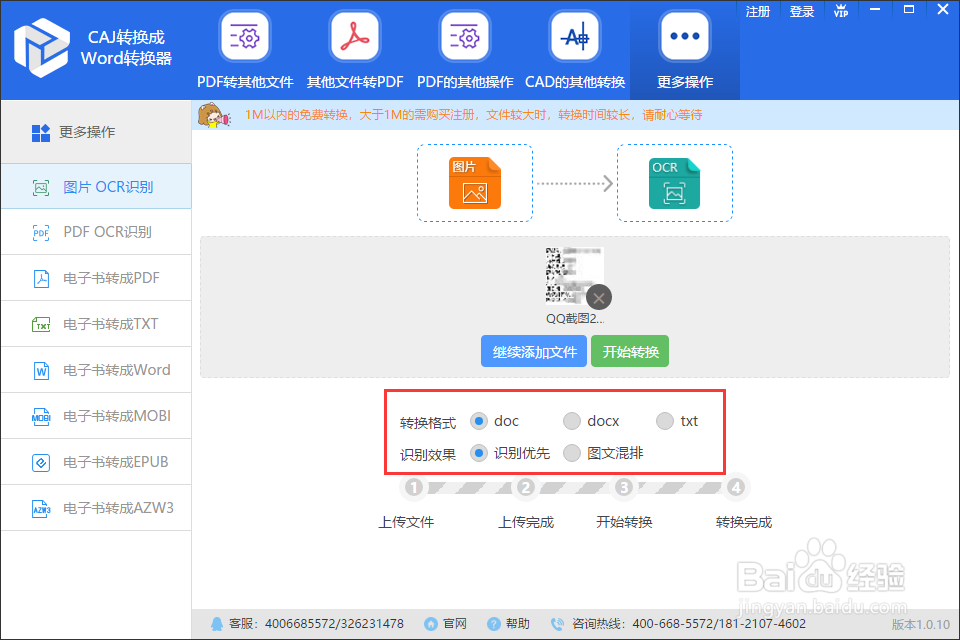Select 图片 OCR识别 in the sidebar
Screen dimensions: 960x640
[95, 186]
